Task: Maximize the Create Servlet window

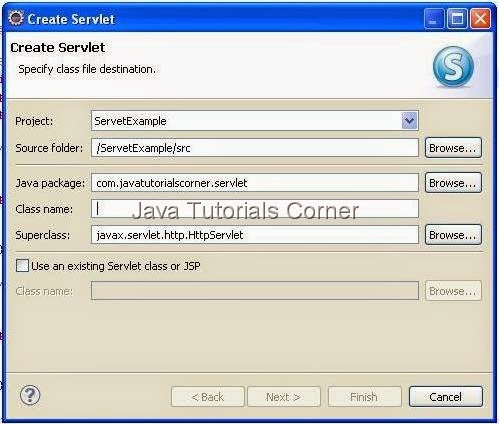Action: 457,18
